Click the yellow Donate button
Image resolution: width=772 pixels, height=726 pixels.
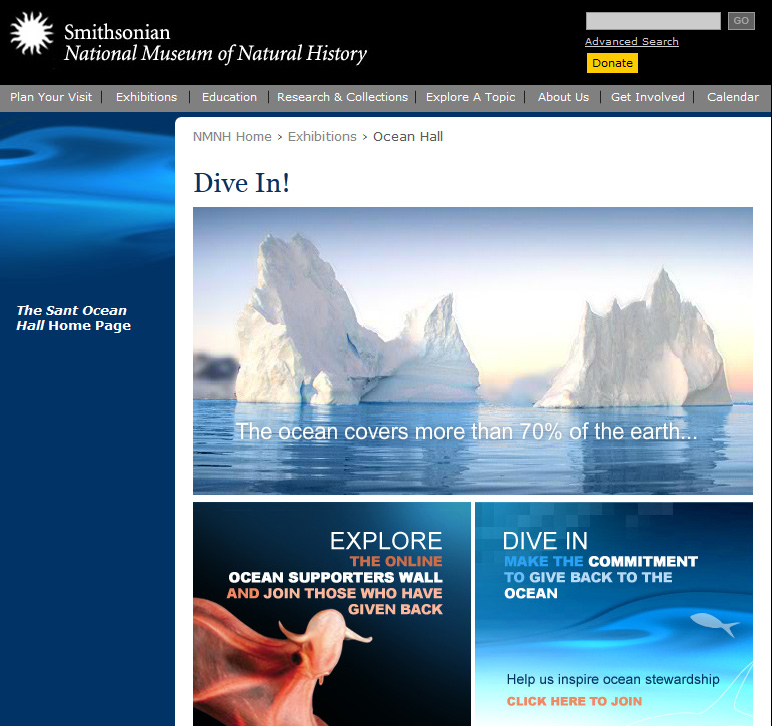click(612, 63)
